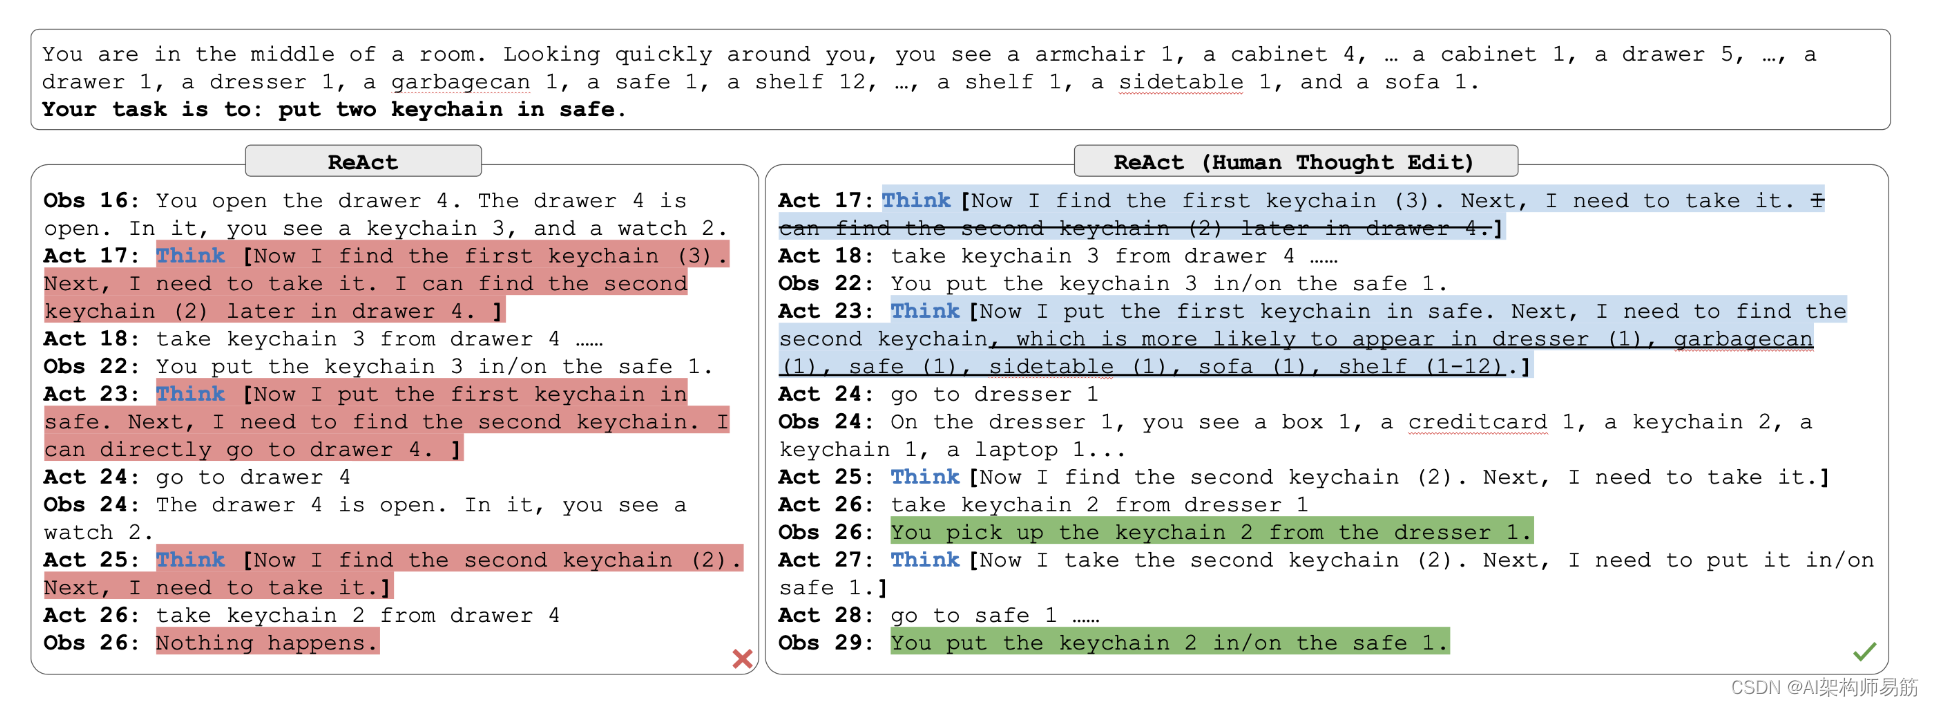Click blue 'Think' in right Act 23
Screen dimensions: 1934x706
point(925,311)
